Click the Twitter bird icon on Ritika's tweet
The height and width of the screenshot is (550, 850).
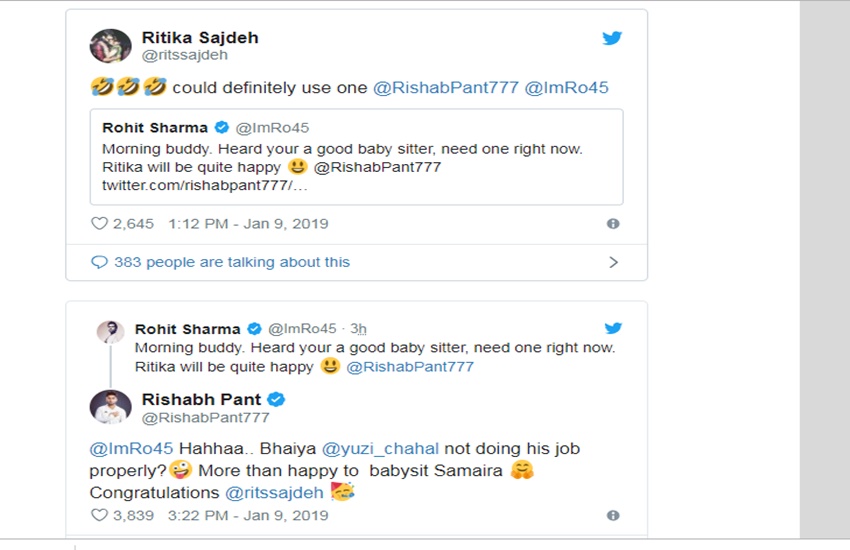[x=612, y=38]
